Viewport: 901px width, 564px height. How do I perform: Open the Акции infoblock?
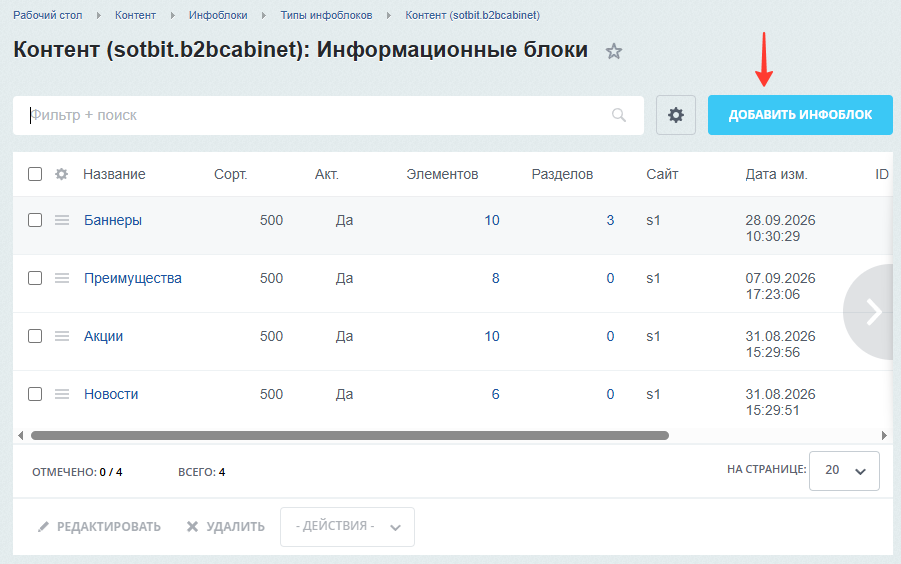point(103,336)
